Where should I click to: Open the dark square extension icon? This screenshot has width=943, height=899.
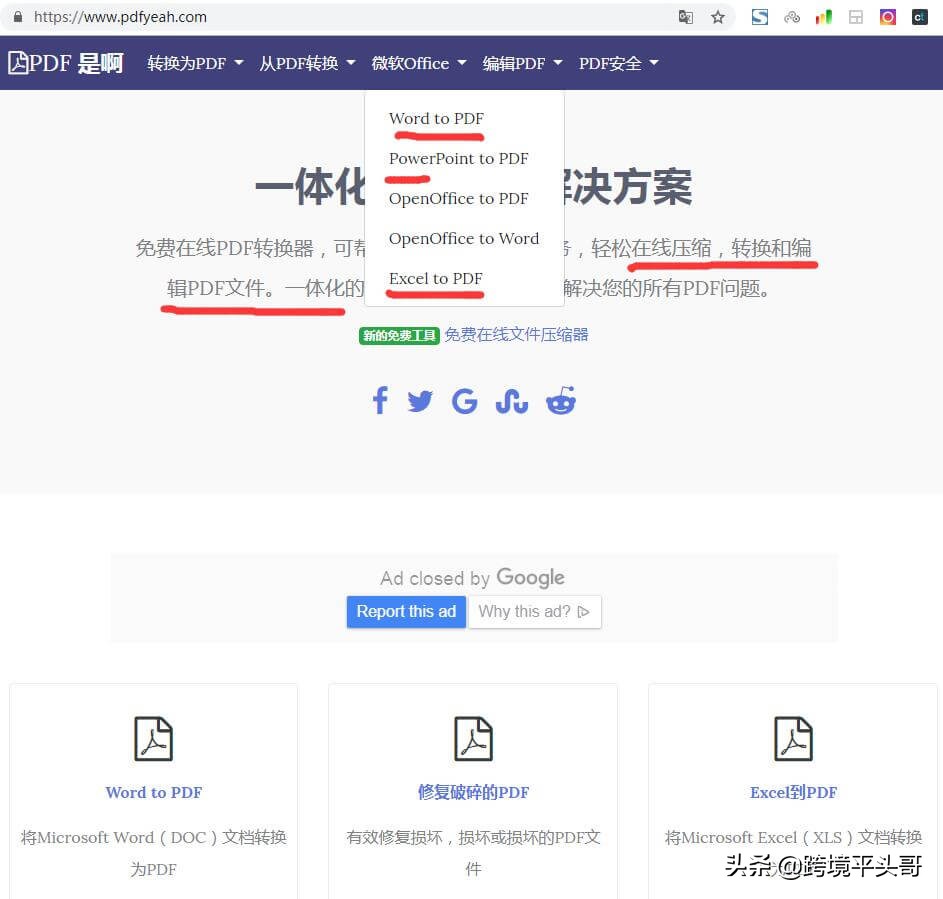pos(920,17)
